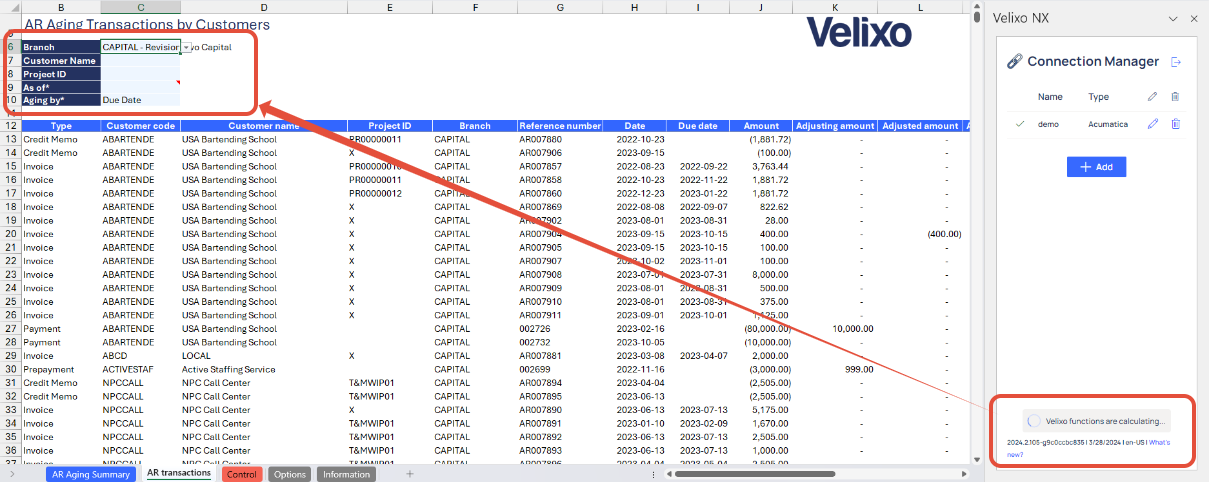
Task: Select the Branch value cell CAPITAL - Revision
Action: [x=140, y=47]
